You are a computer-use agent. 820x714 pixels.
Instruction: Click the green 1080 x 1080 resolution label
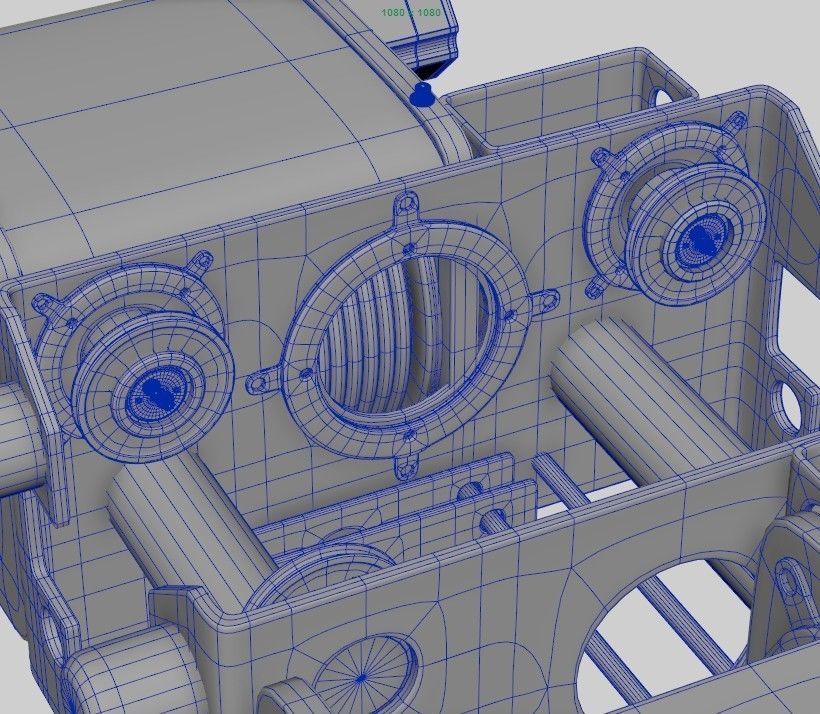410,14
